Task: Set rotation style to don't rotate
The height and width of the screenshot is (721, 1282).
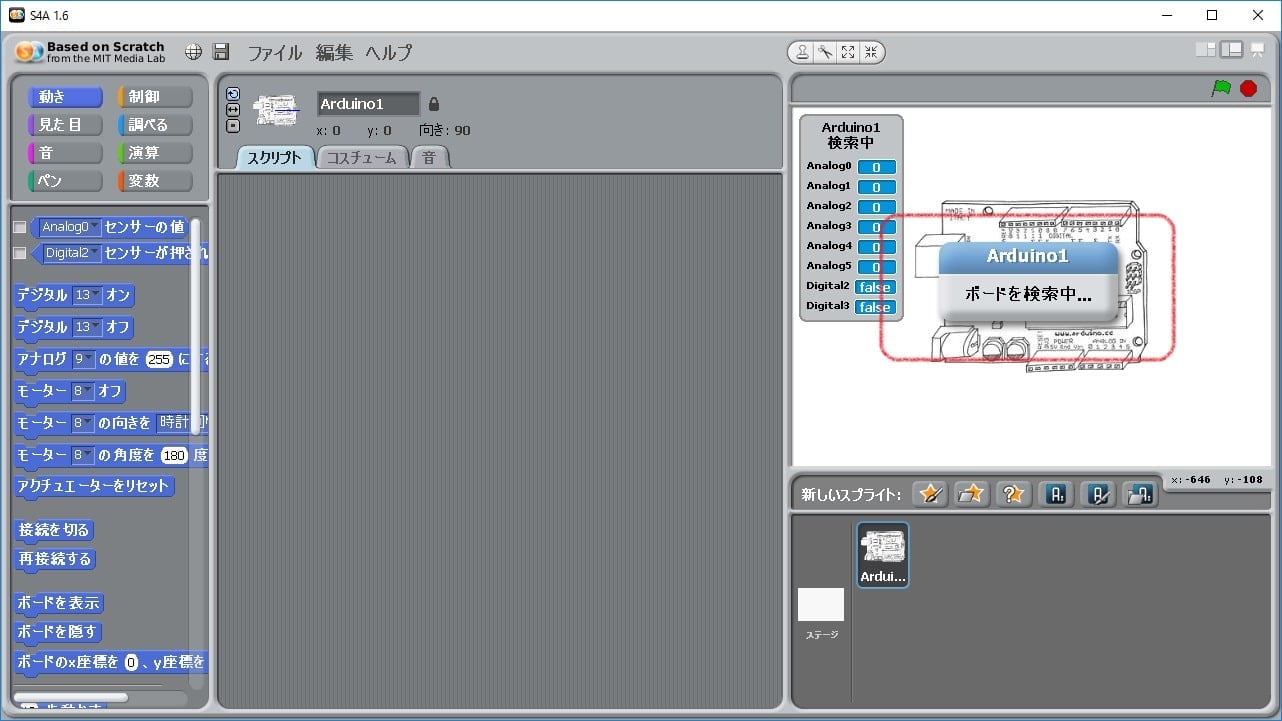Action: point(233,126)
